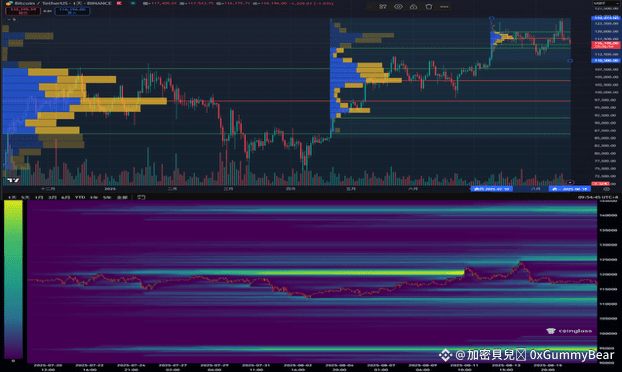Open the go-to-date calendar icon
Viewport: 622px width, 372px height.
(x=141, y=197)
